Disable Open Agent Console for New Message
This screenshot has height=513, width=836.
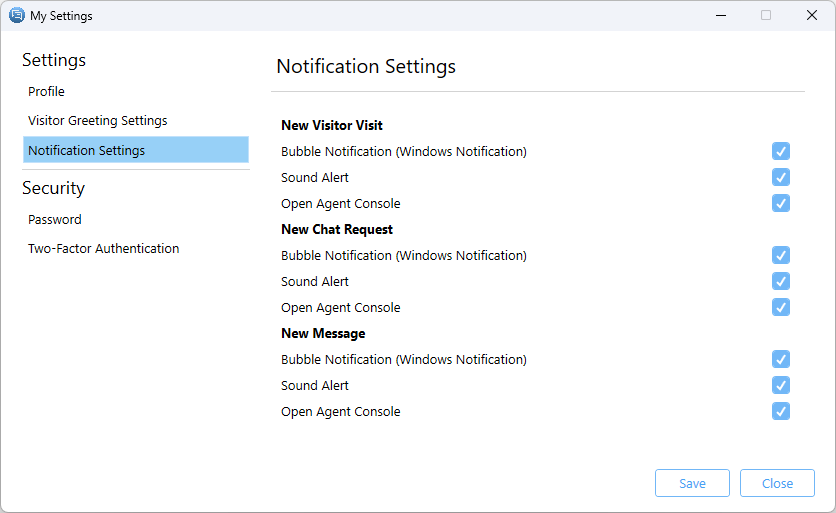781,411
